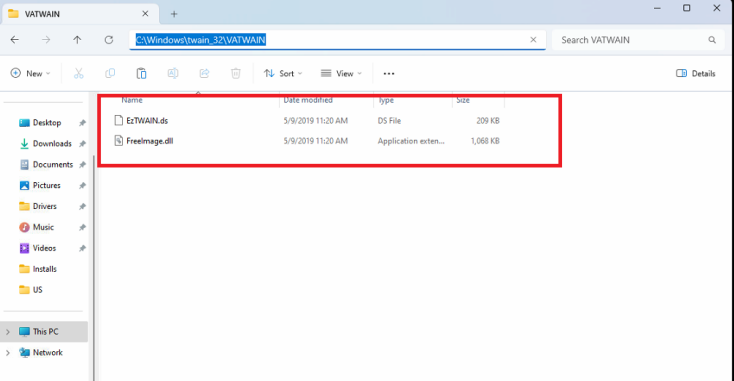This screenshot has height=381, width=734.
Task: Unpin Downloads using its pin icon
Action: pos(82,144)
